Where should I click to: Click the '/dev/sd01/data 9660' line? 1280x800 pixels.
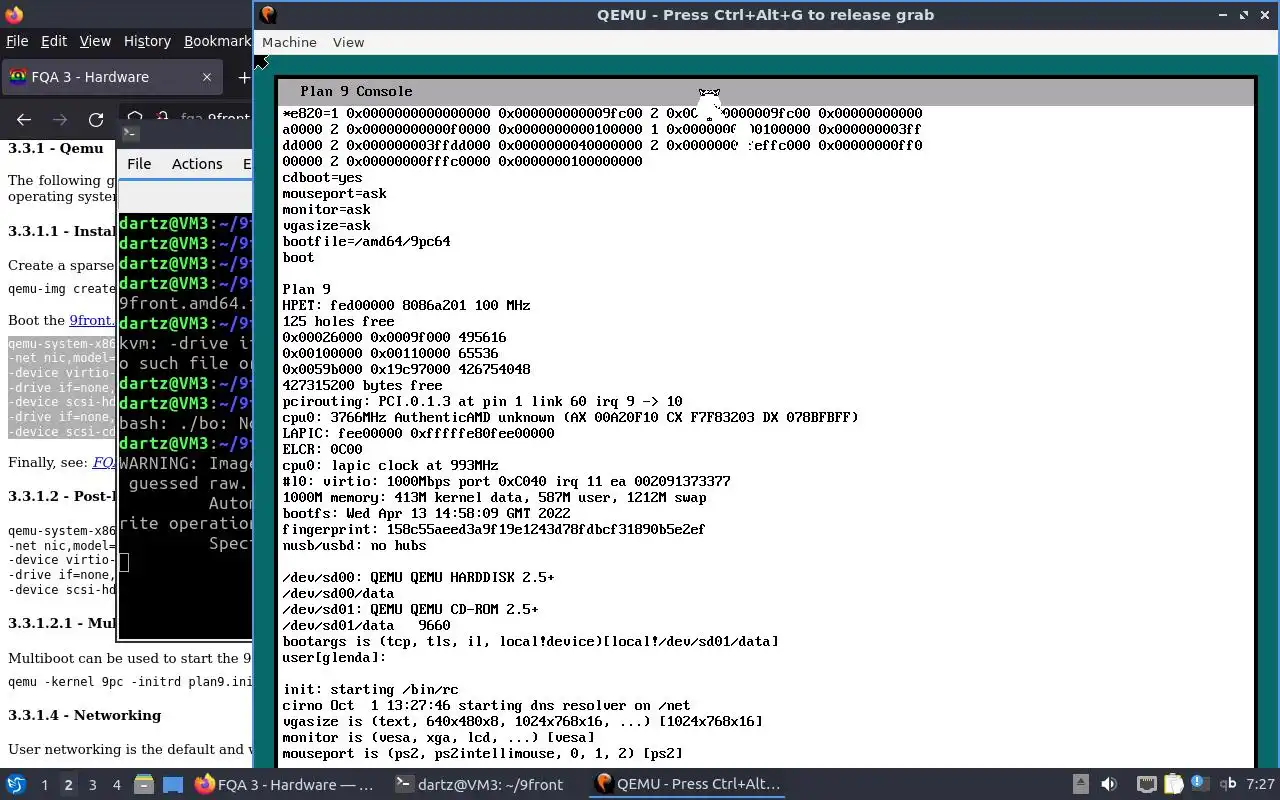(x=366, y=625)
